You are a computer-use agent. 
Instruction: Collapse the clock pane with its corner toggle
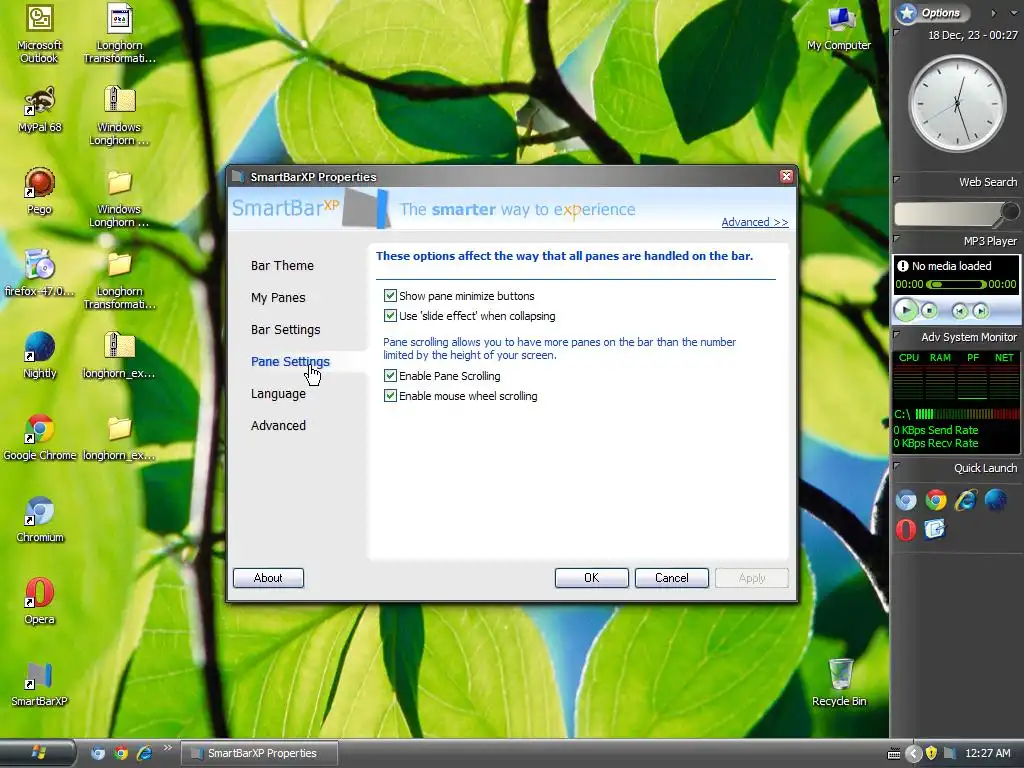pos(897,32)
